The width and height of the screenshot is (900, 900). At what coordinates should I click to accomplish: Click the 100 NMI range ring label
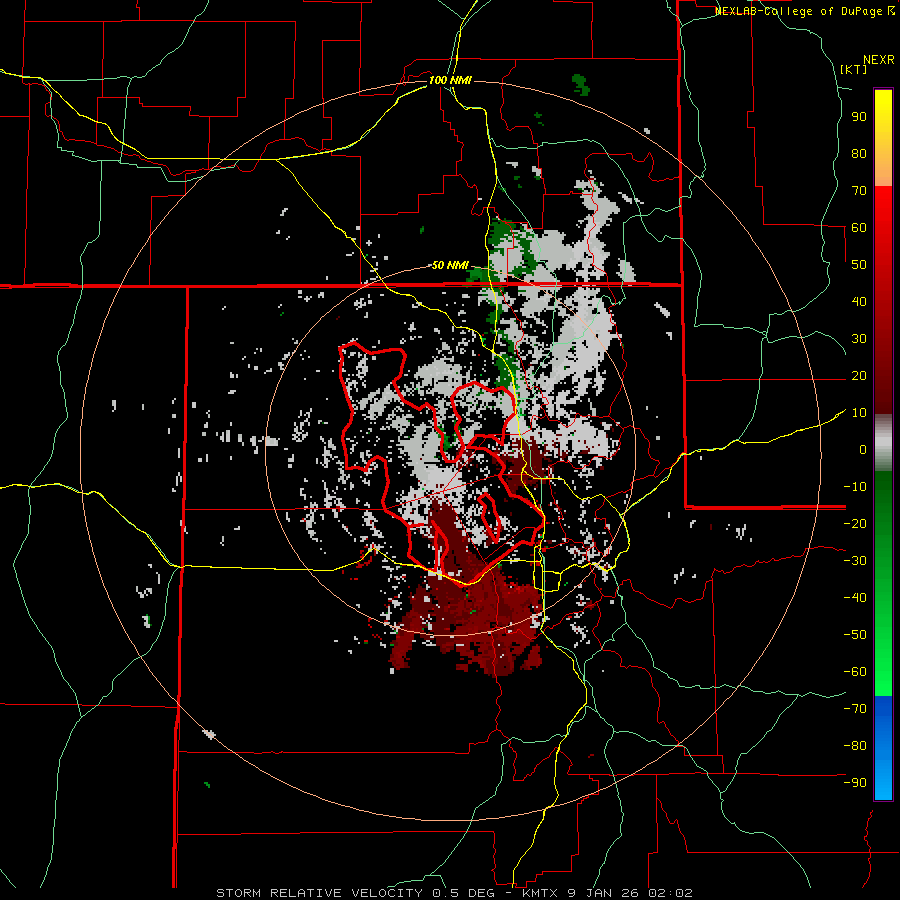click(450, 79)
